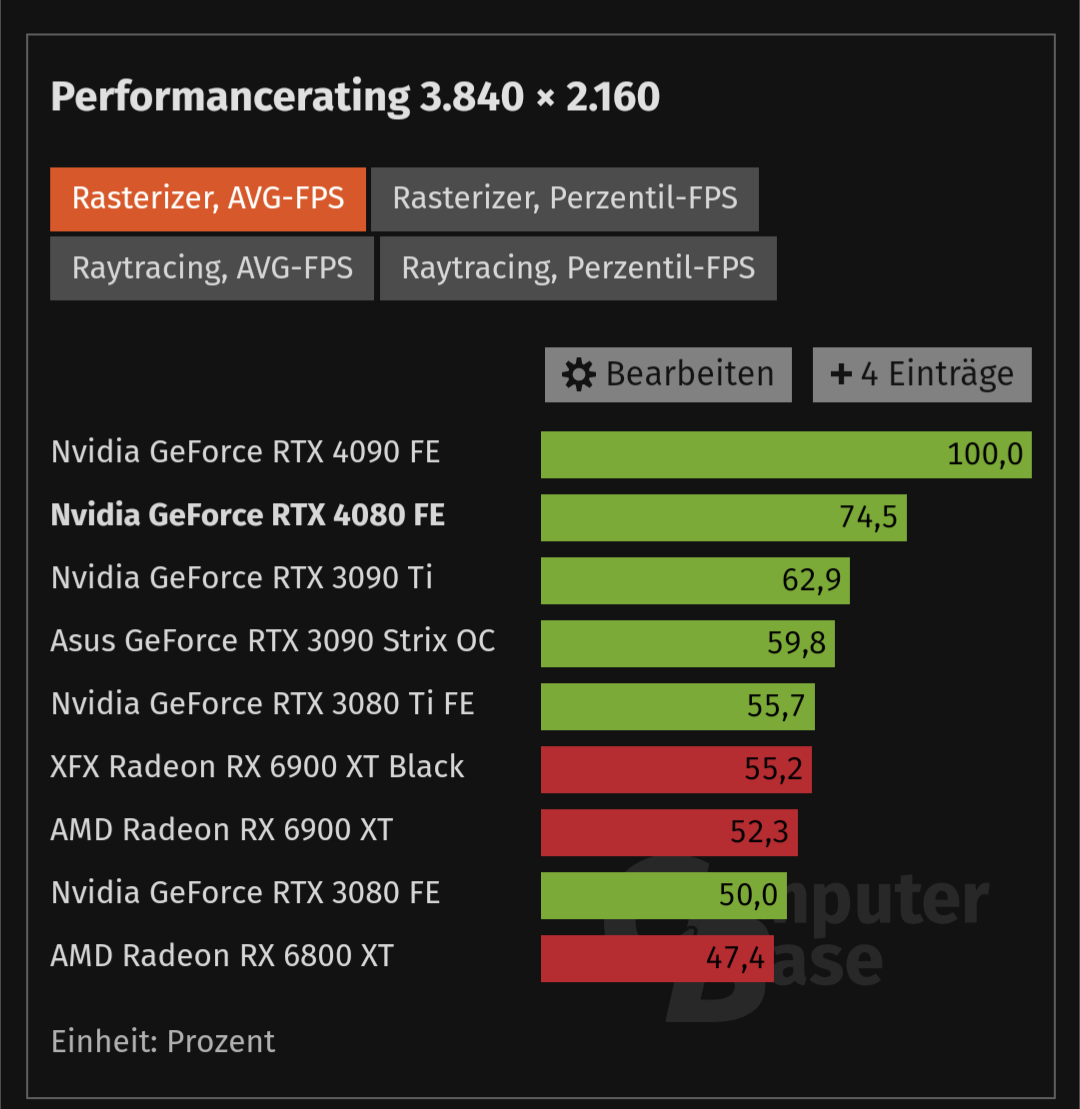Select the AMD Radeon RX 6900 XT label
The width and height of the screenshot is (1080, 1109).
click(x=221, y=830)
